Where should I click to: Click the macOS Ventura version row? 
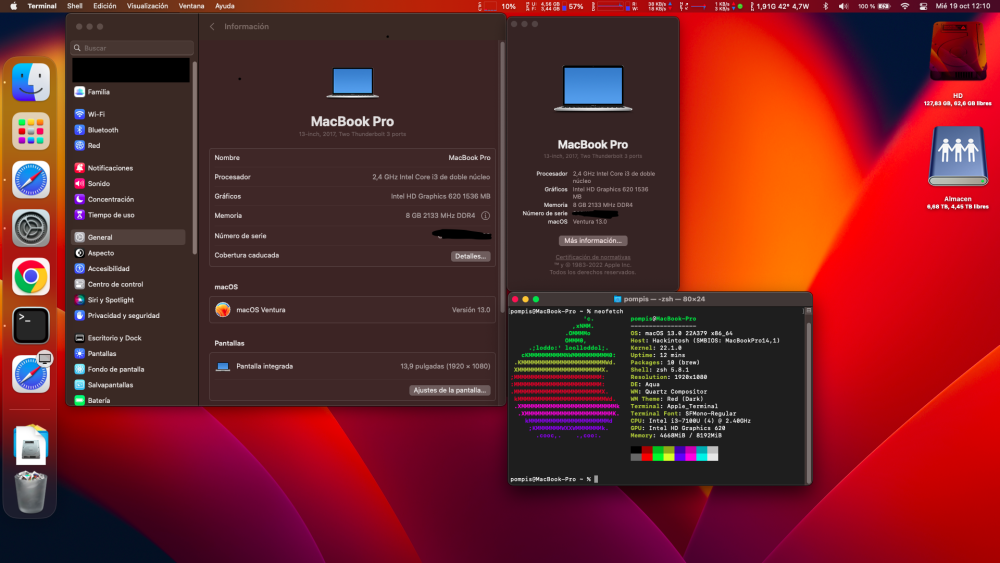pos(352,310)
